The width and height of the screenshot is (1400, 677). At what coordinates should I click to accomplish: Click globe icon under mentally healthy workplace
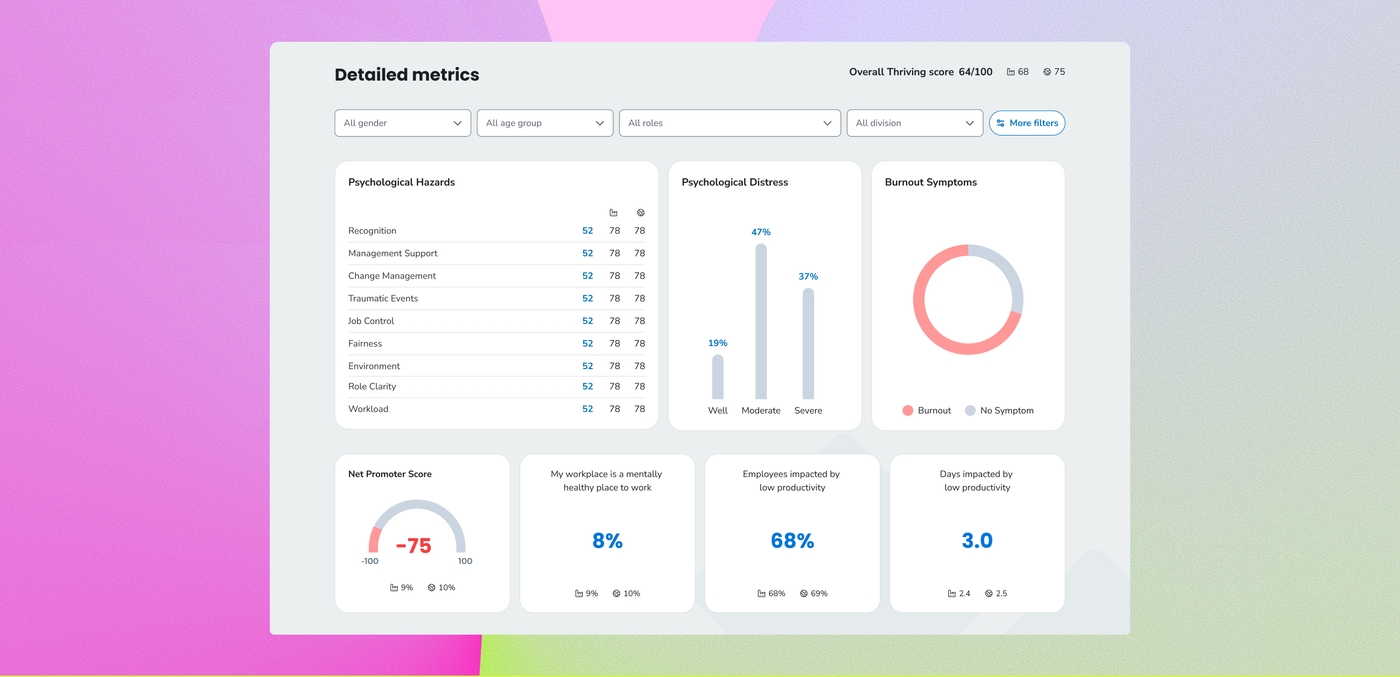[x=616, y=594]
